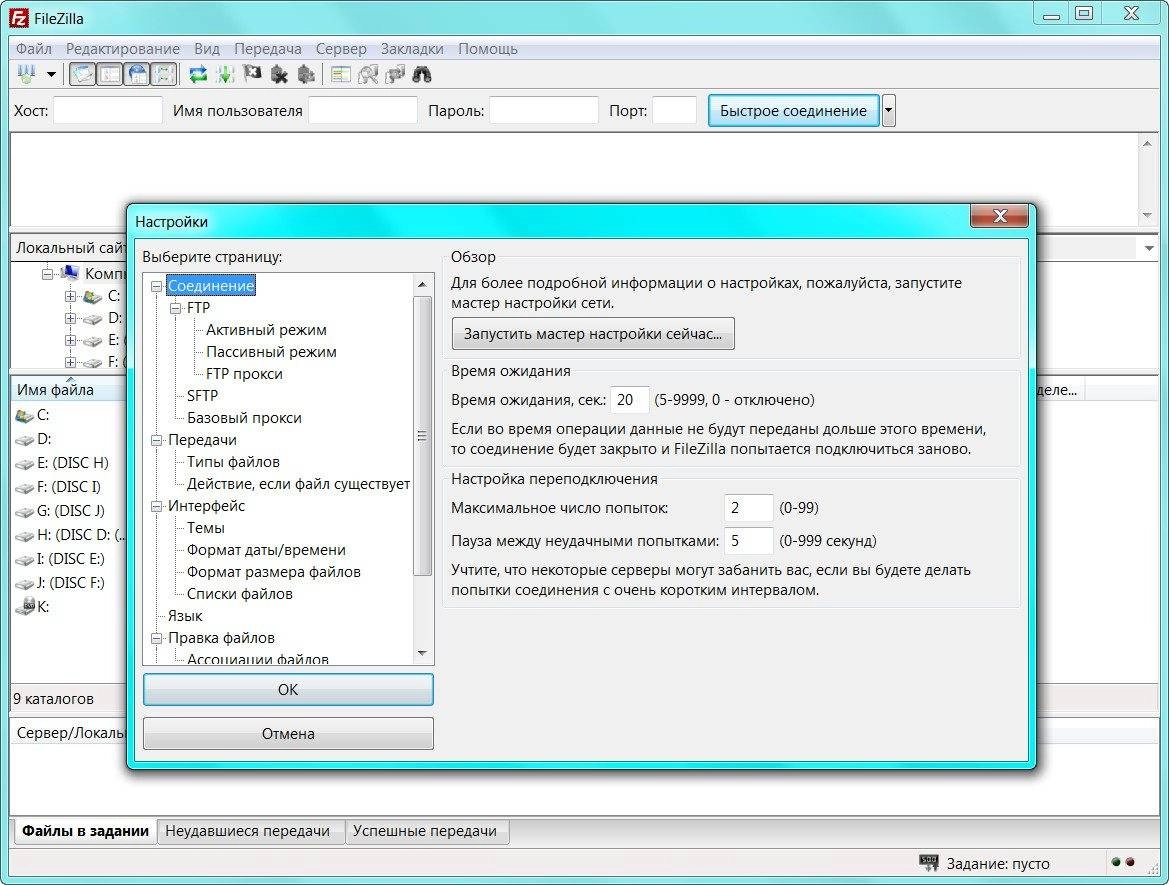Toggle remote directory tree icon
1169x885 pixels.
(138, 74)
